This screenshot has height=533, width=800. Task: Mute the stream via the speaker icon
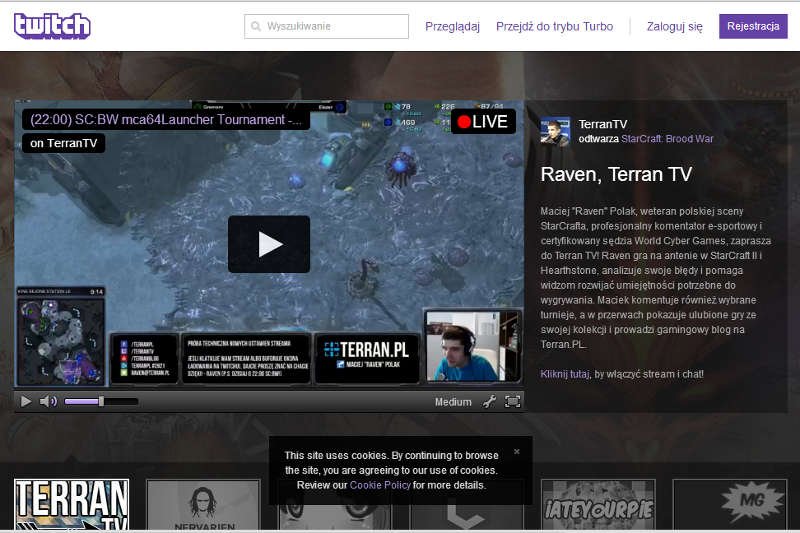click(x=48, y=401)
